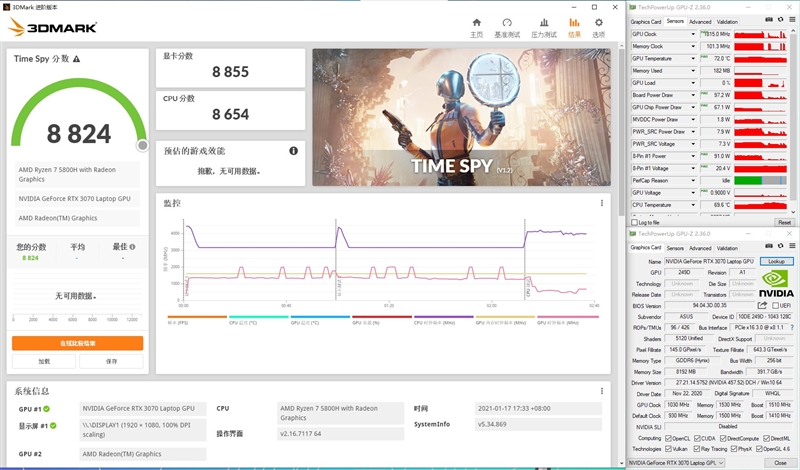Toggle the PhysX checkbox
Viewport: 800px width, 470px height.
[x=734, y=449]
